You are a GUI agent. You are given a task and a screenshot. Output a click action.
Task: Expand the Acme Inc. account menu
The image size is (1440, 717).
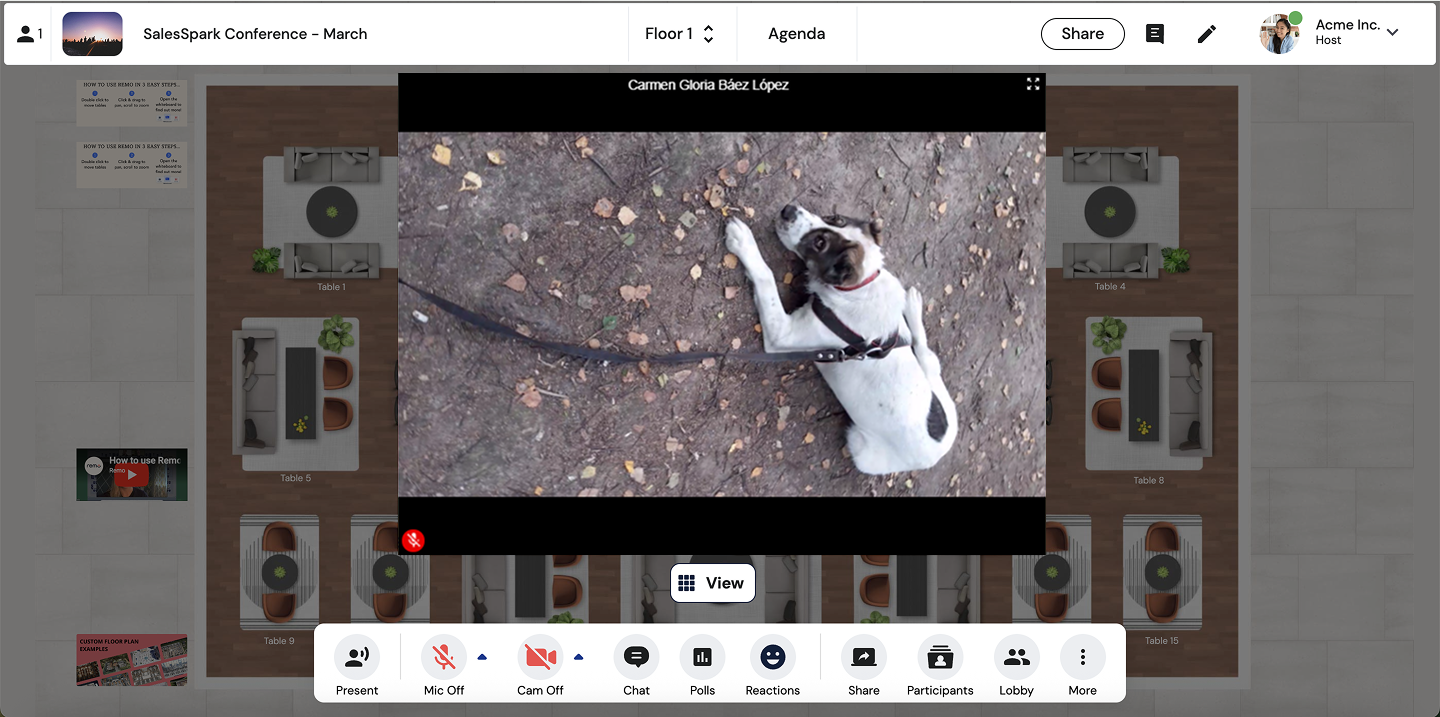(1392, 32)
